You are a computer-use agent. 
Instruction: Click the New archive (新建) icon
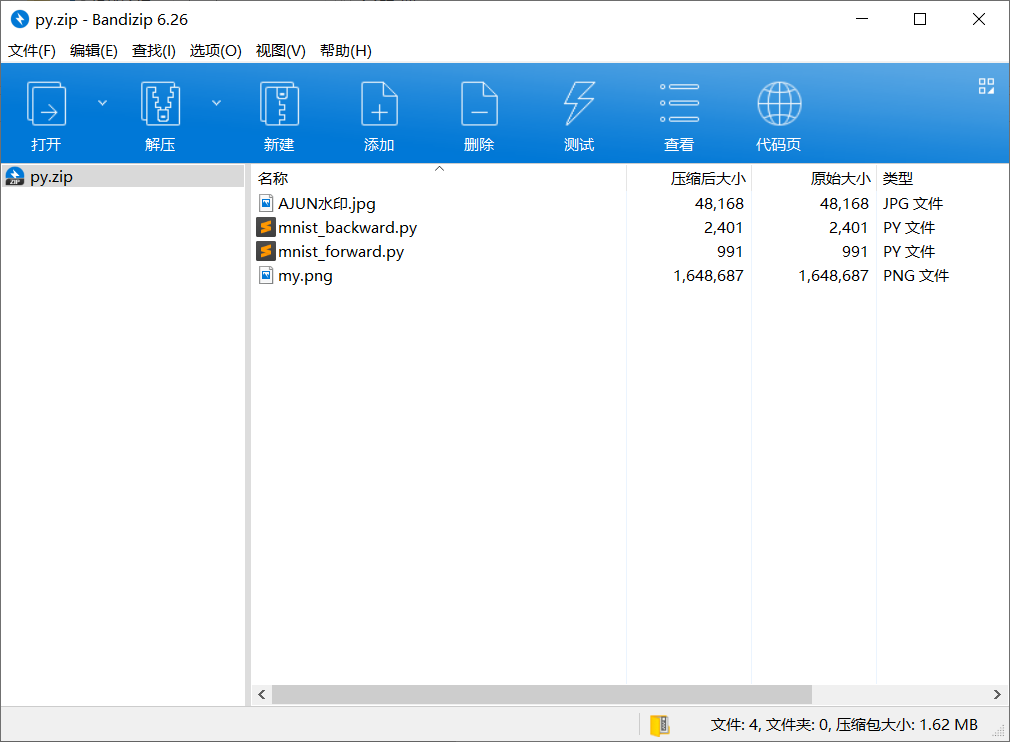[x=279, y=104]
